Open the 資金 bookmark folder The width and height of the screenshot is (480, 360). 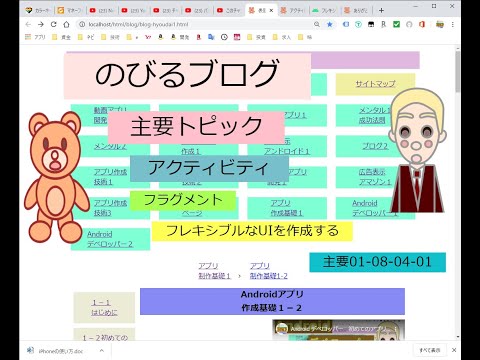(61, 37)
